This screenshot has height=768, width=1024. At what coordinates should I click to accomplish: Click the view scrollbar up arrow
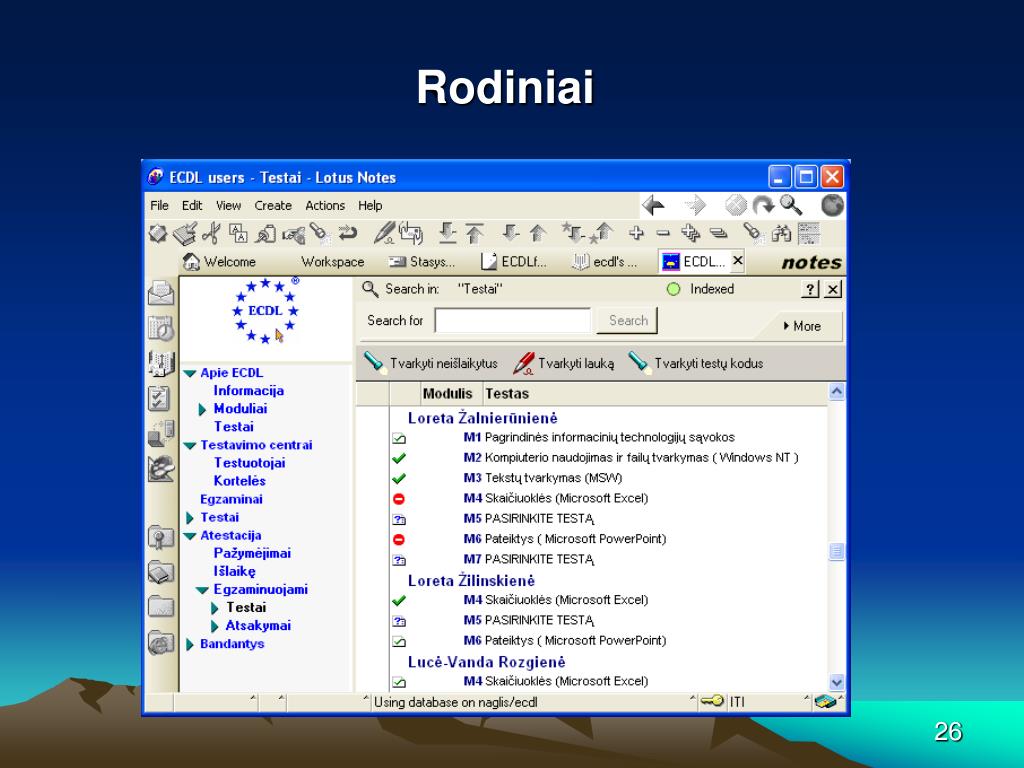(837, 392)
